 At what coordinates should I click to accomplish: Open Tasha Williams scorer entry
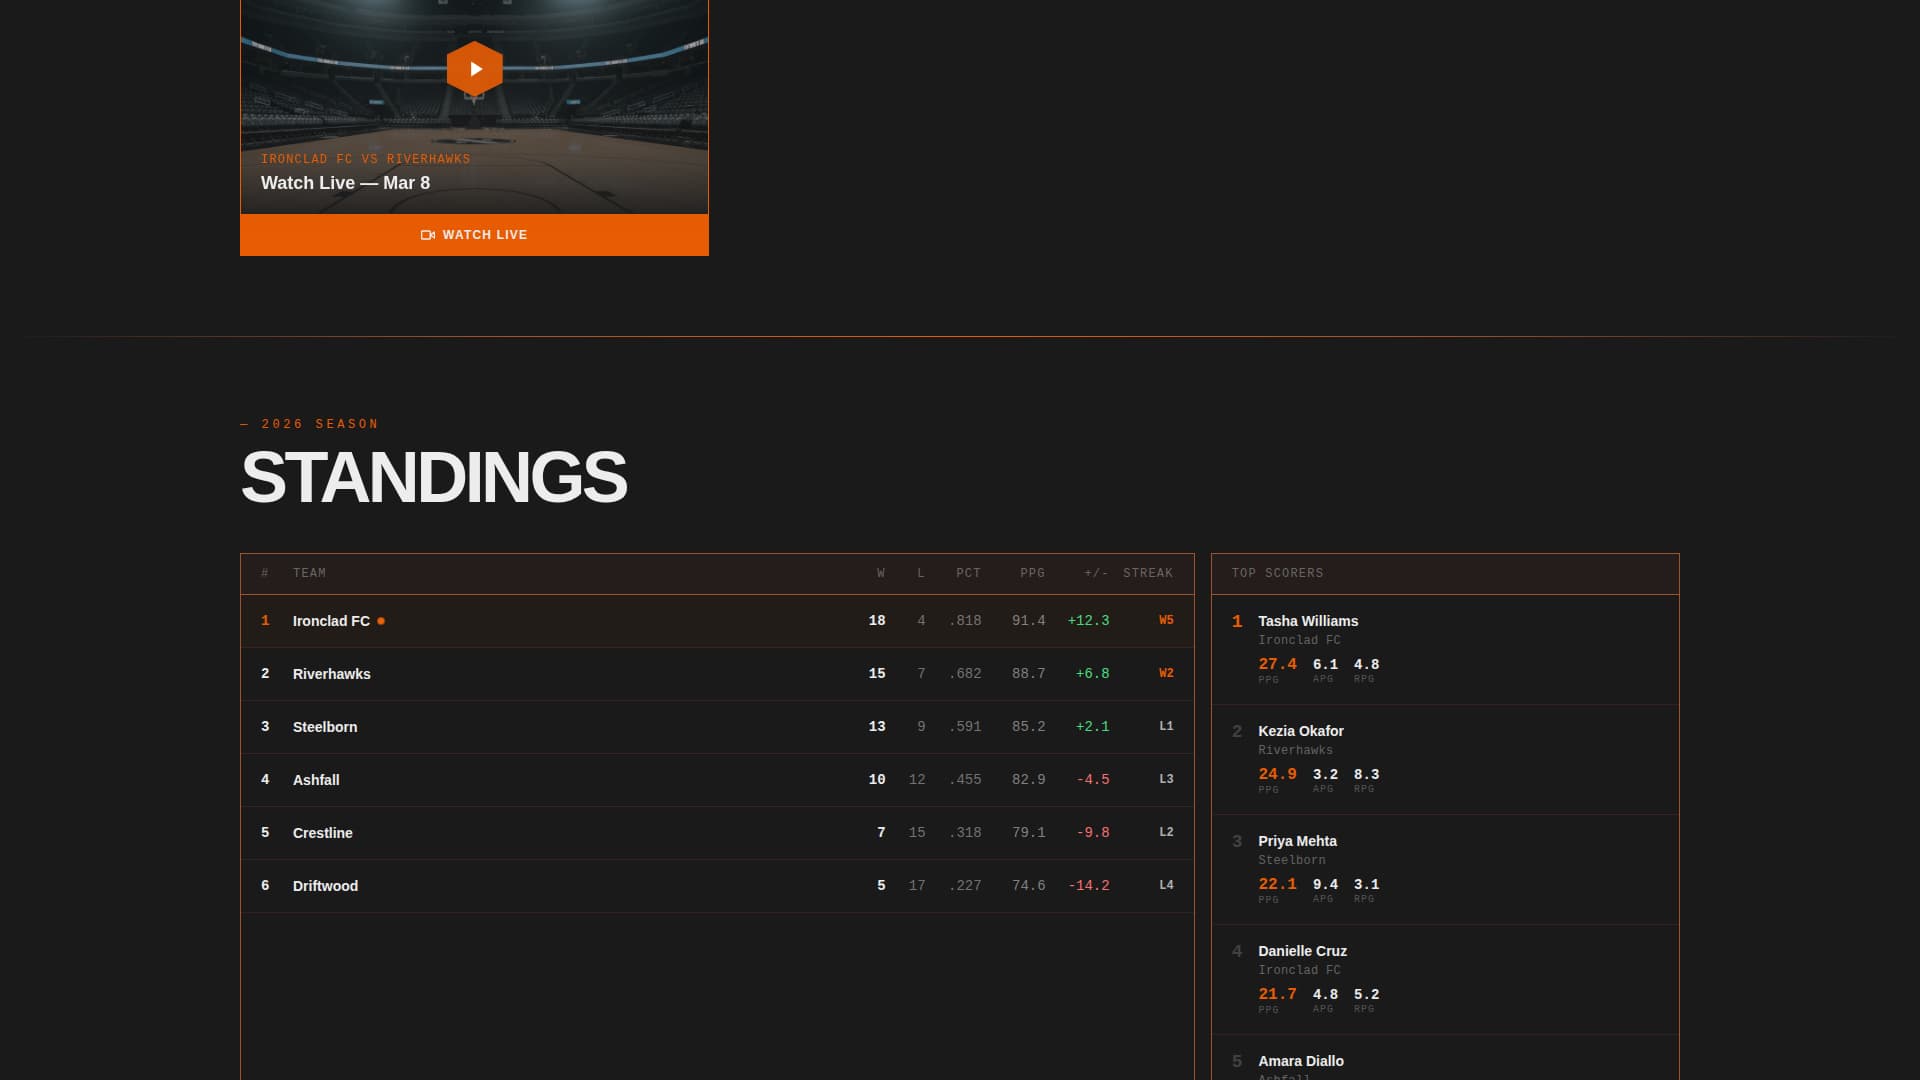(1445, 650)
